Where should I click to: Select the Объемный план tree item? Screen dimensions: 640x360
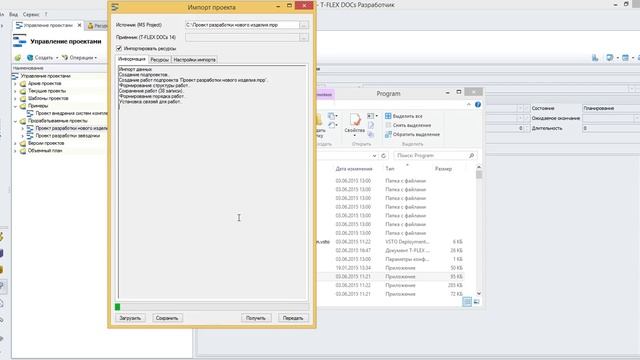click(x=45, y=151)
